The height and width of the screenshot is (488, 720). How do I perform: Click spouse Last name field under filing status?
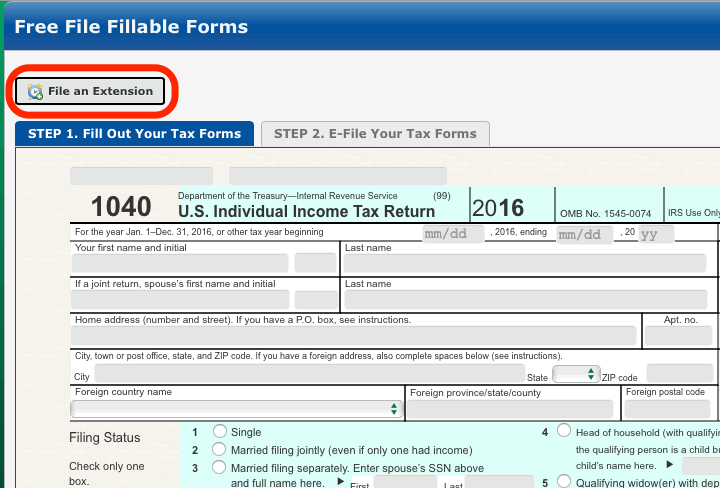tap(499, 483)
